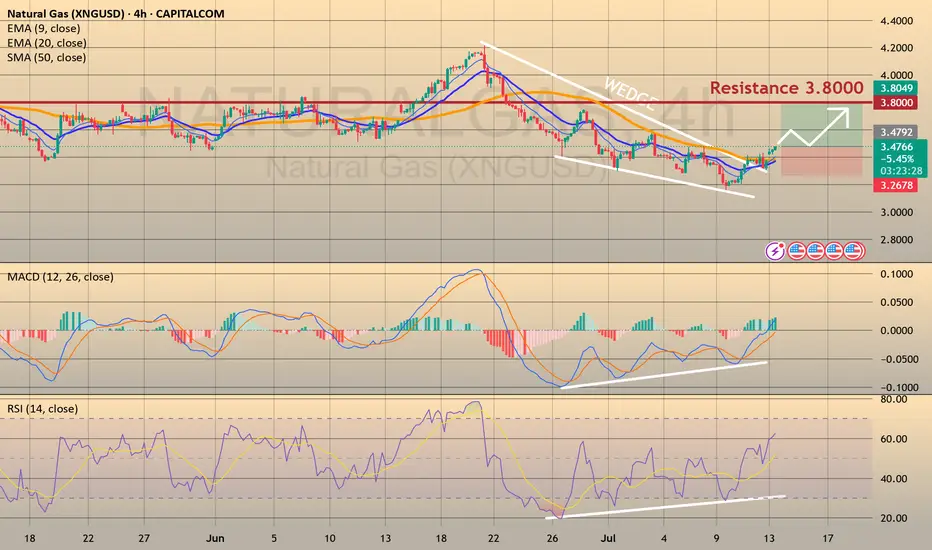Click the gray 3.4792 price label

coord(896,132)
